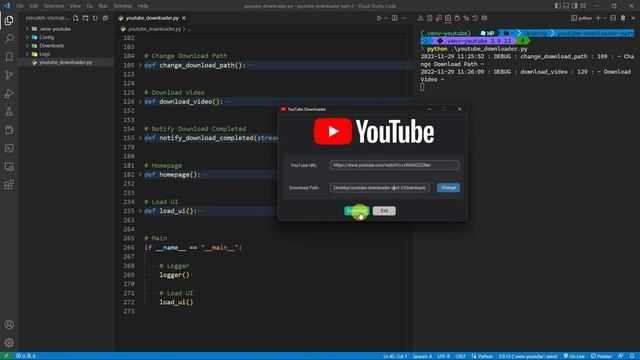Open the Run and Debug view

tap(9, 93)
